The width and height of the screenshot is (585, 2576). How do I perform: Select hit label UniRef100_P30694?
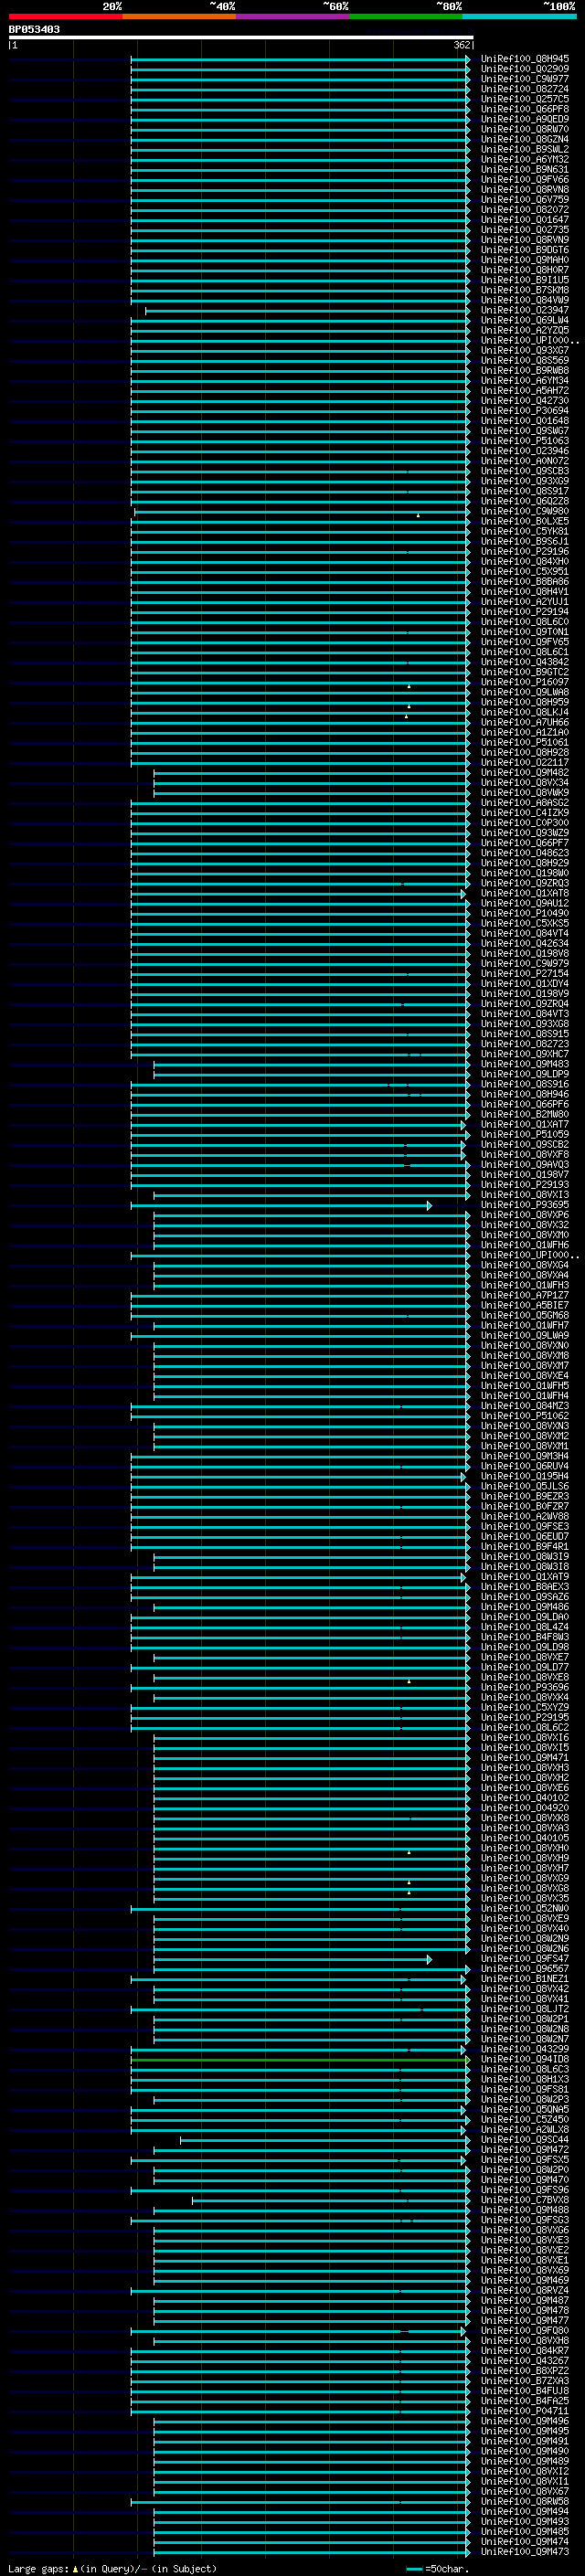coord(525,410)
